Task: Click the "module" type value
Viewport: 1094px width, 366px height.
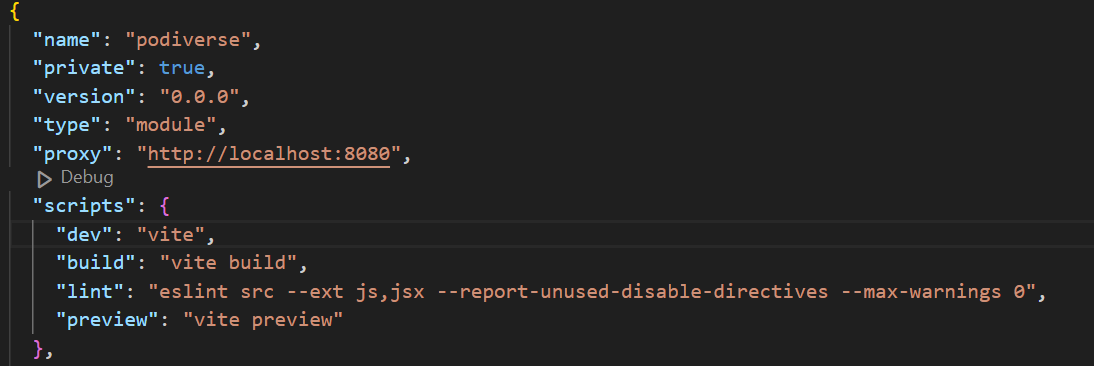Action: pos(170,125)
